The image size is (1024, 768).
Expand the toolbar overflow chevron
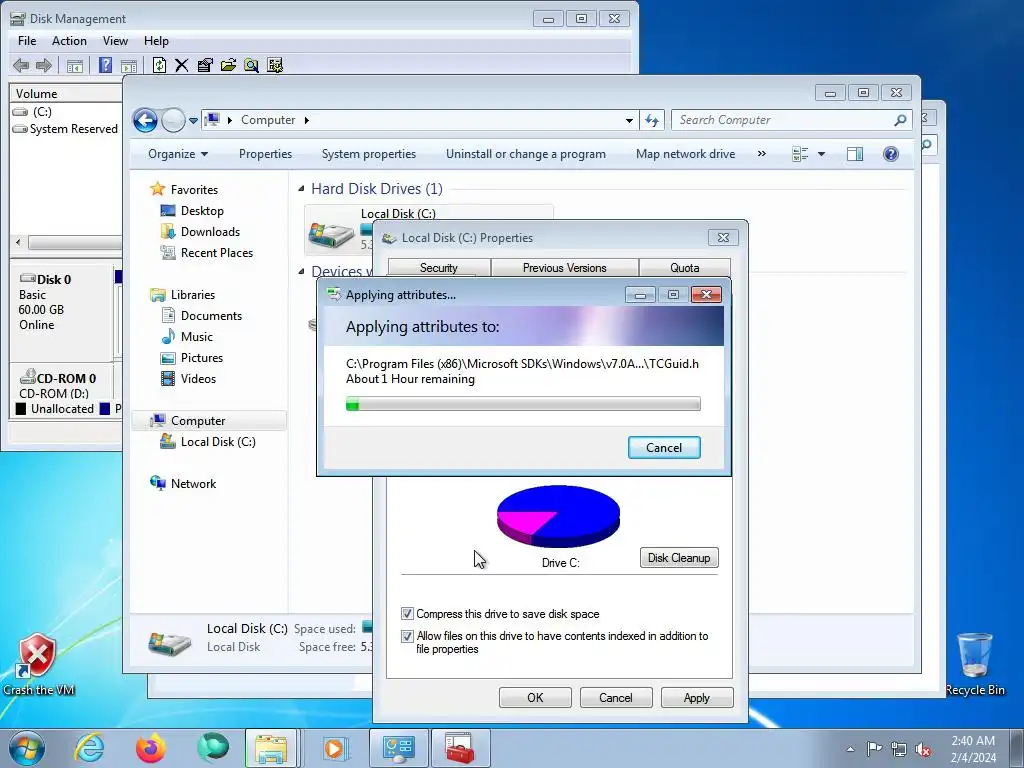click(761, 154)
